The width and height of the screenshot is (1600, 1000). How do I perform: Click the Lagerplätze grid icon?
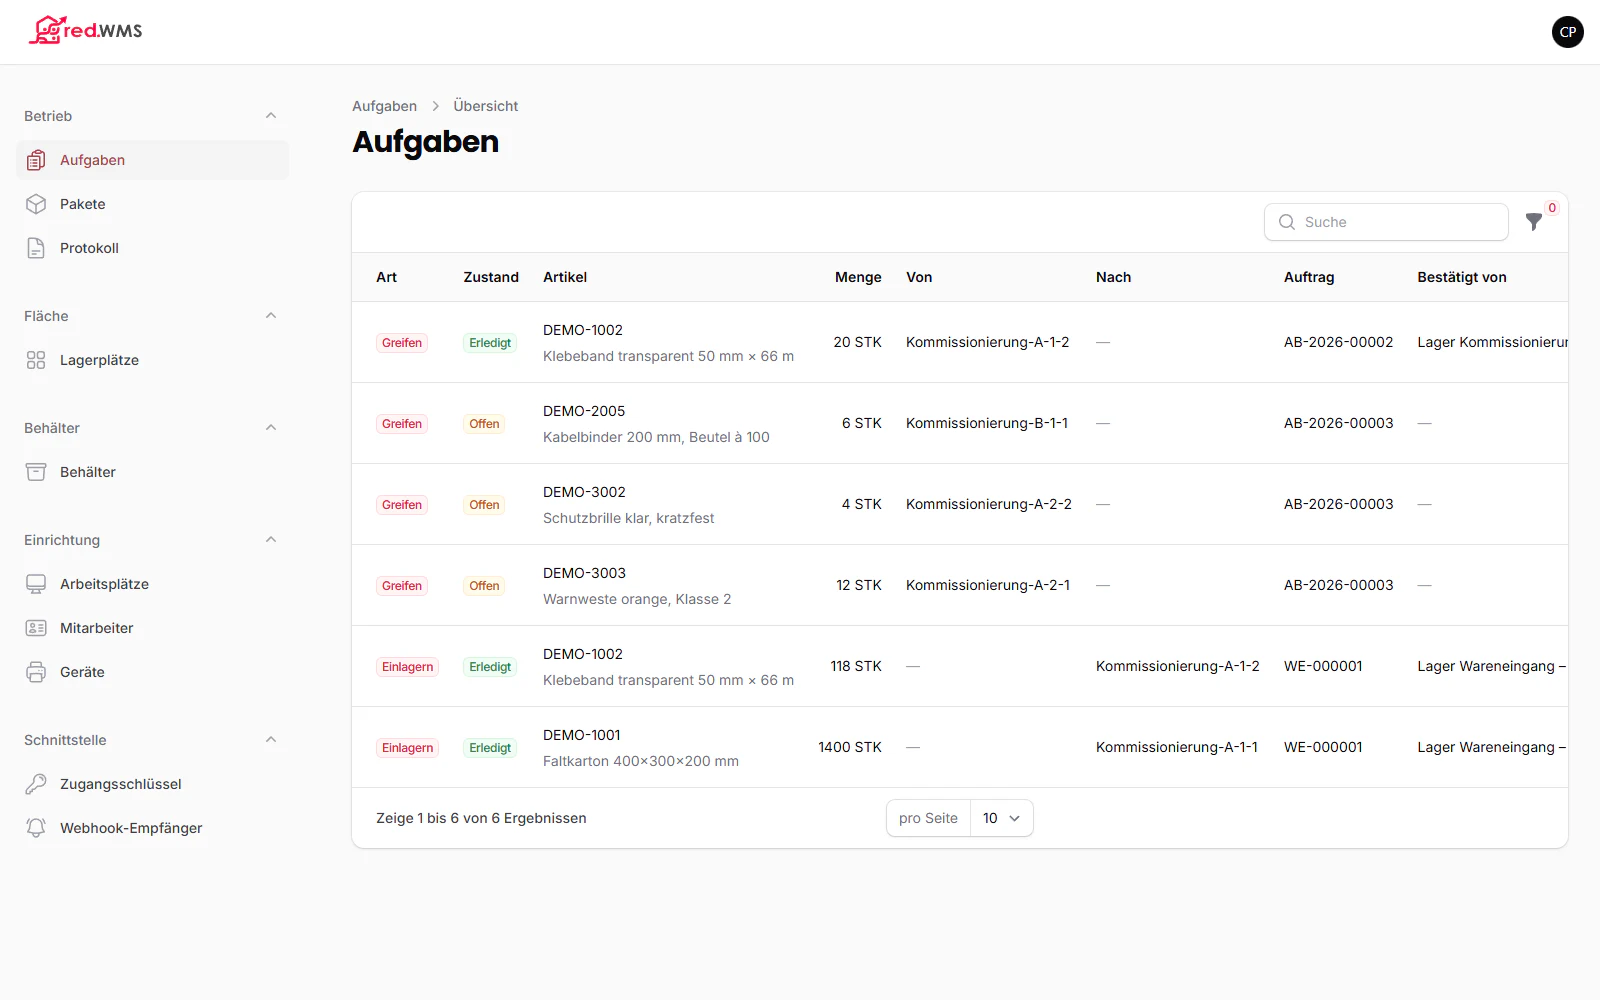tap(36, 360)
